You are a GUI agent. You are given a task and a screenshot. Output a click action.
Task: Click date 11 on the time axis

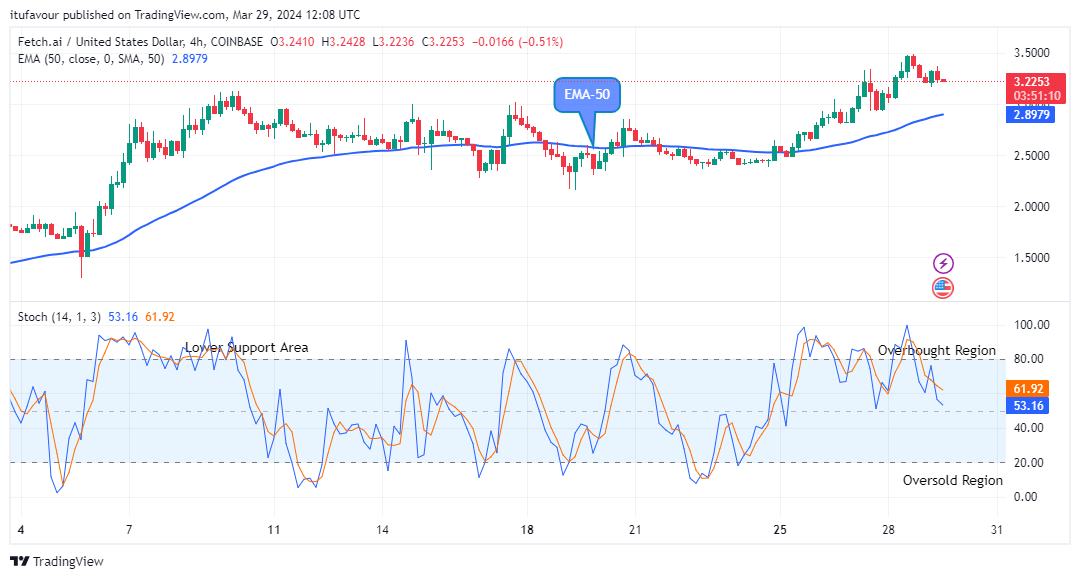point(274,529)
